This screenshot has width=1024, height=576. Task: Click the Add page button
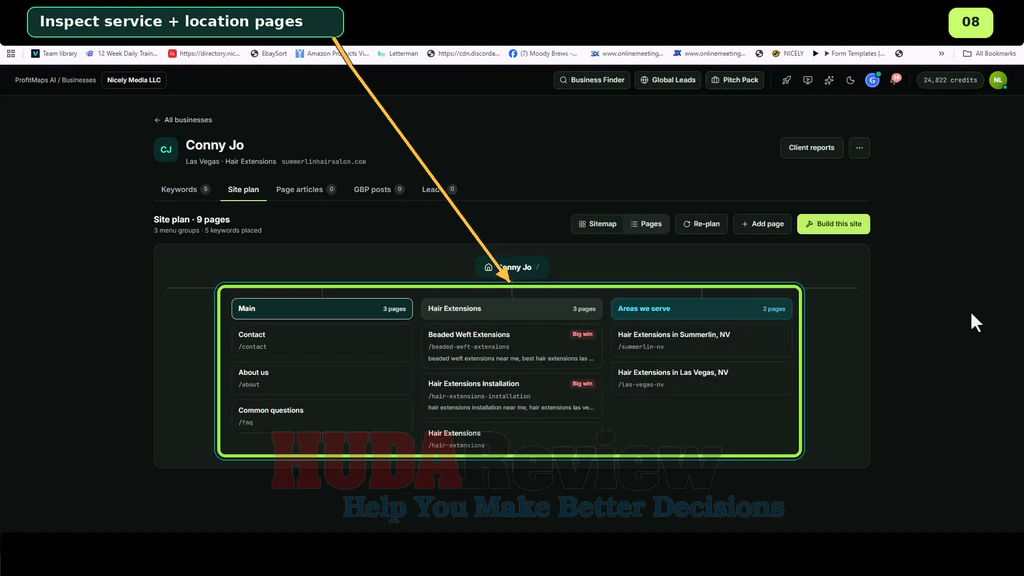[x=762, y=224]
